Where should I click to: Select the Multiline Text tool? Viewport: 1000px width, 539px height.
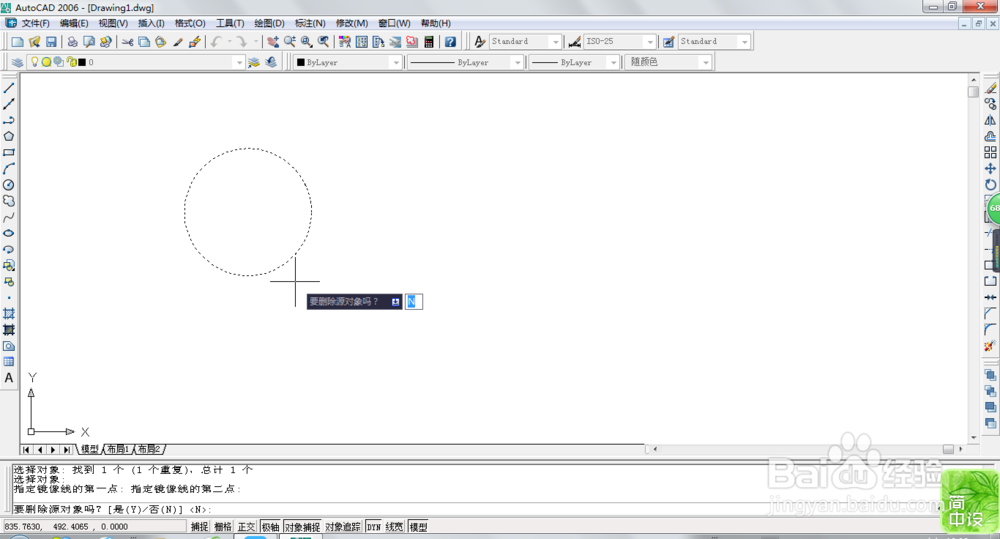tap(9, 378)
